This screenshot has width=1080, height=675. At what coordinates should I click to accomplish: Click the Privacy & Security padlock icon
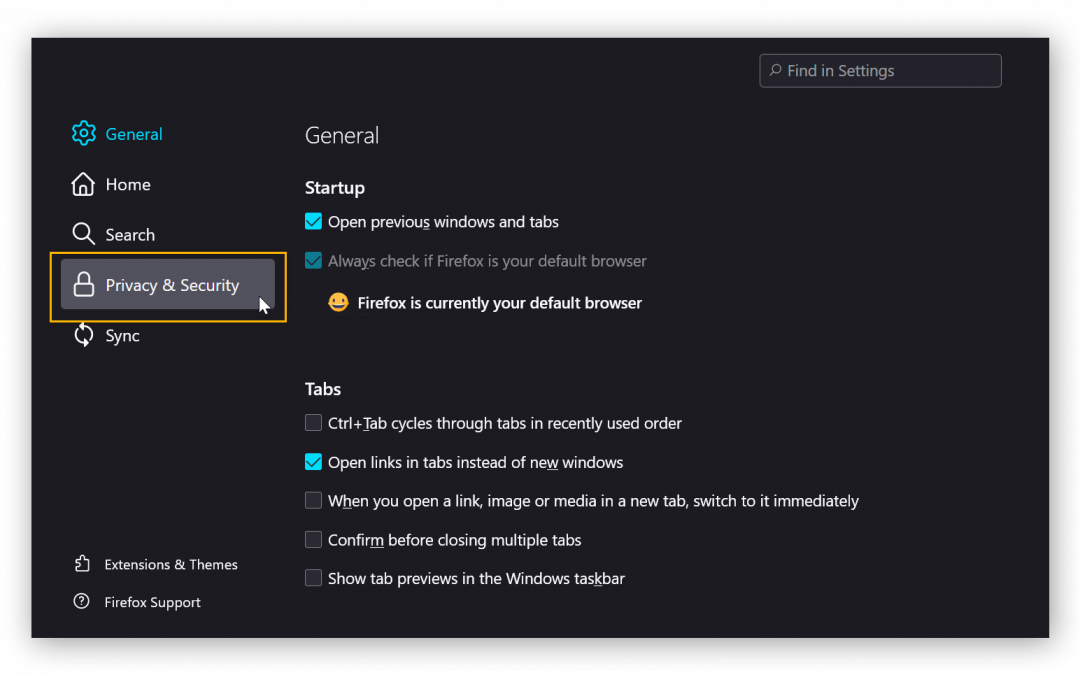84,285
